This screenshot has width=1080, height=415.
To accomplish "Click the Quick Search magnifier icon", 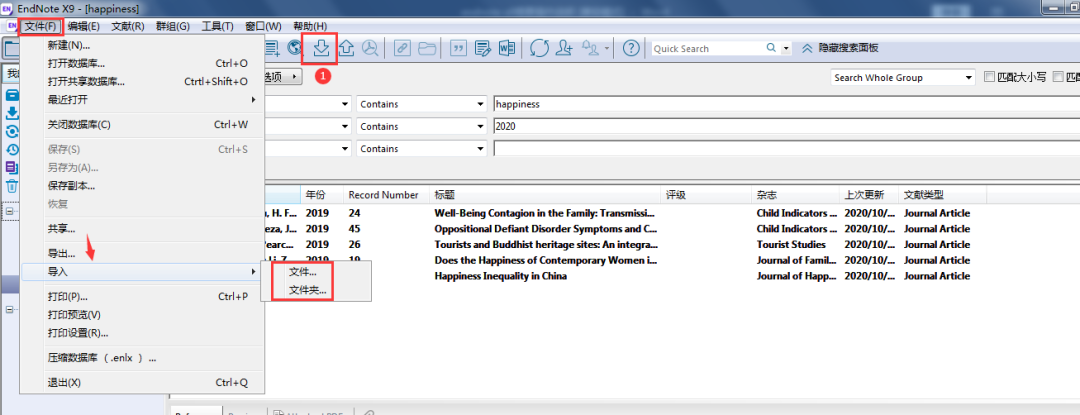I will [772, 48].
